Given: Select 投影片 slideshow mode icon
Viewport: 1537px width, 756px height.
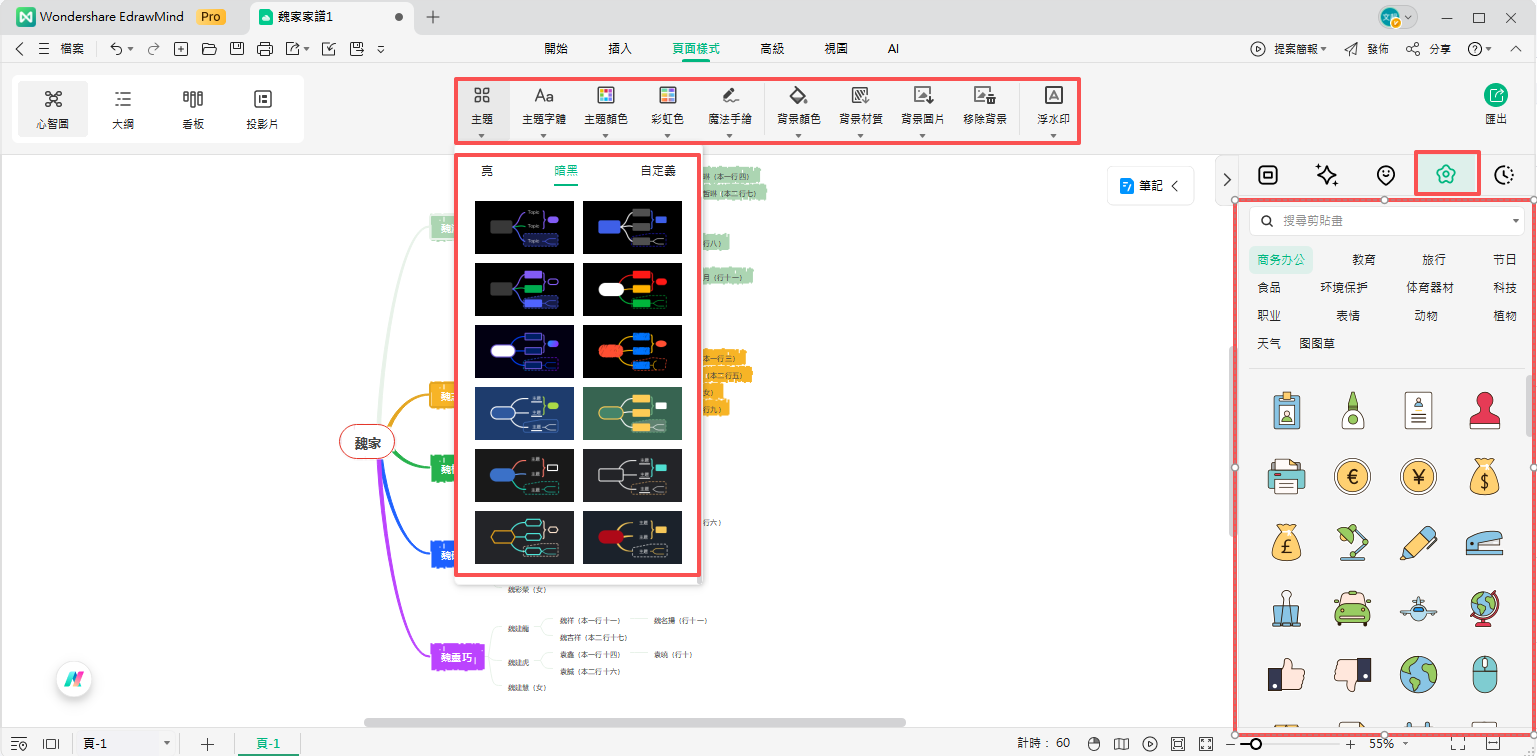Looking at the screenshot, I should (x=262, y=108).
